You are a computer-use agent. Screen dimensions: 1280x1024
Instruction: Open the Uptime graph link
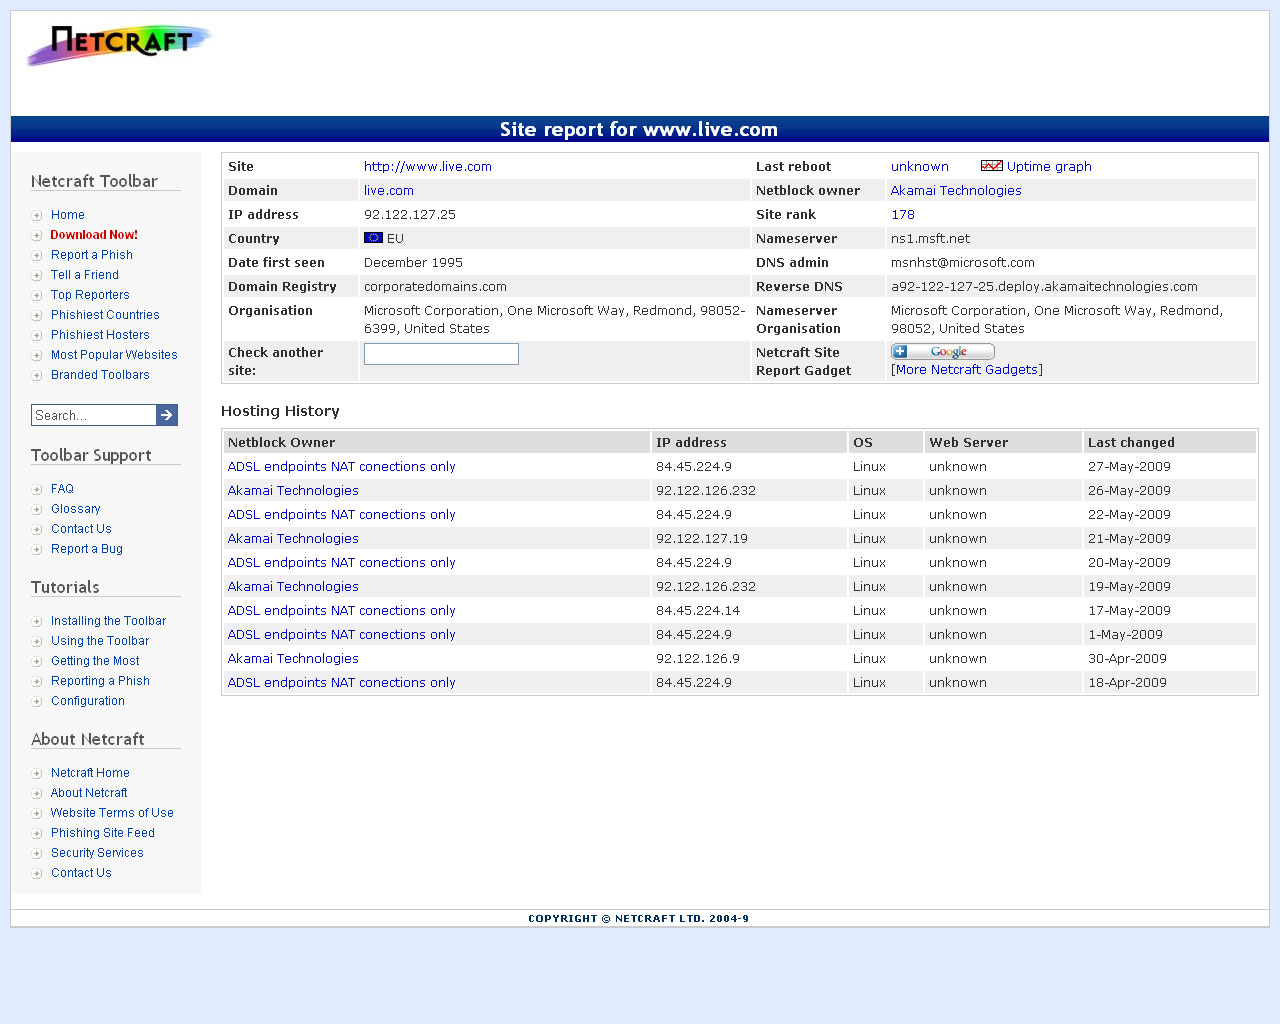pyautogui.click(x=1049, y=167)
